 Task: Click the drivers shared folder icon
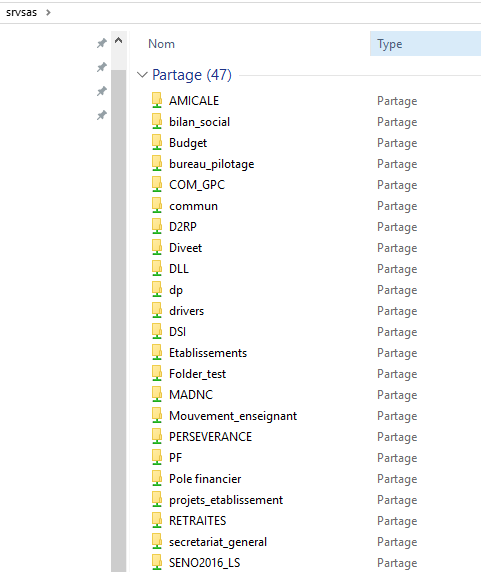click(x=157, y=310)
